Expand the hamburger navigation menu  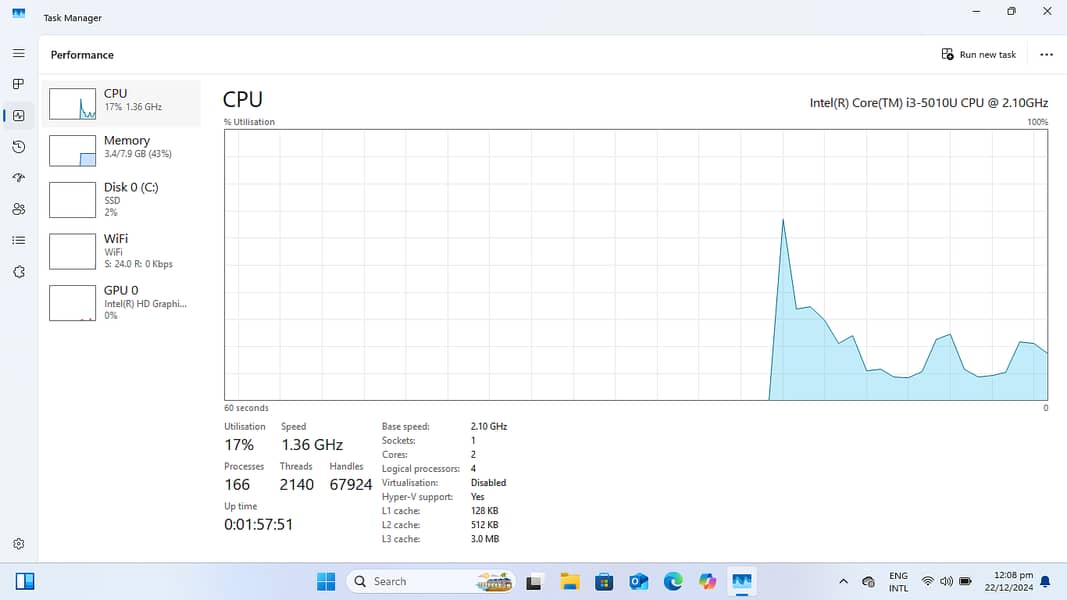point(18,53)
